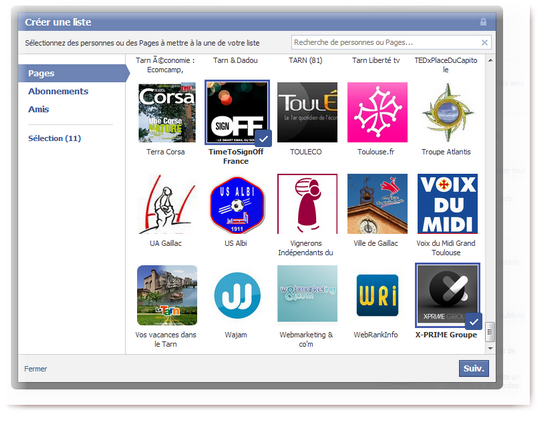Viewport: 550px width, 425px height.
Task: Select the Ville de Gaillac photo
Action: [x=377, y=204]
